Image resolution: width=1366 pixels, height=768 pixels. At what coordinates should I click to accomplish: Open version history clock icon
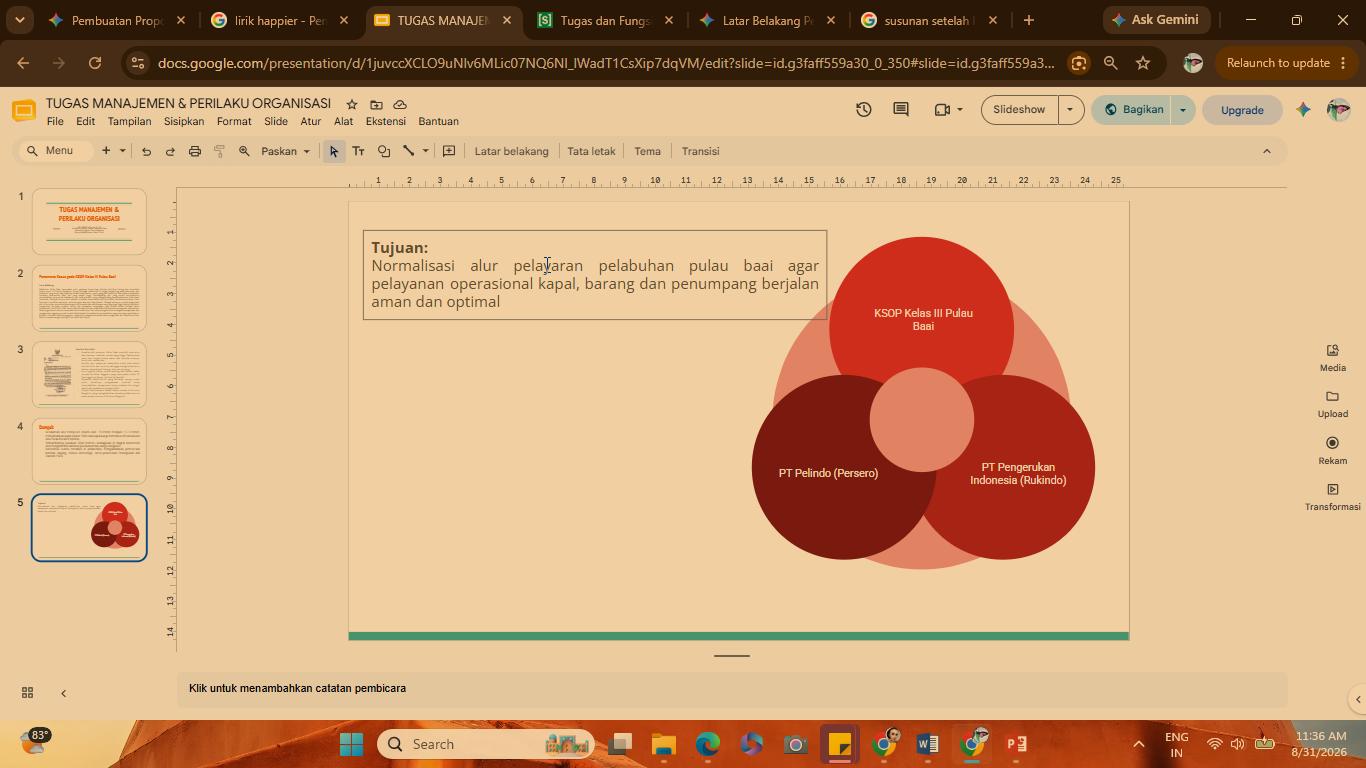863,110
